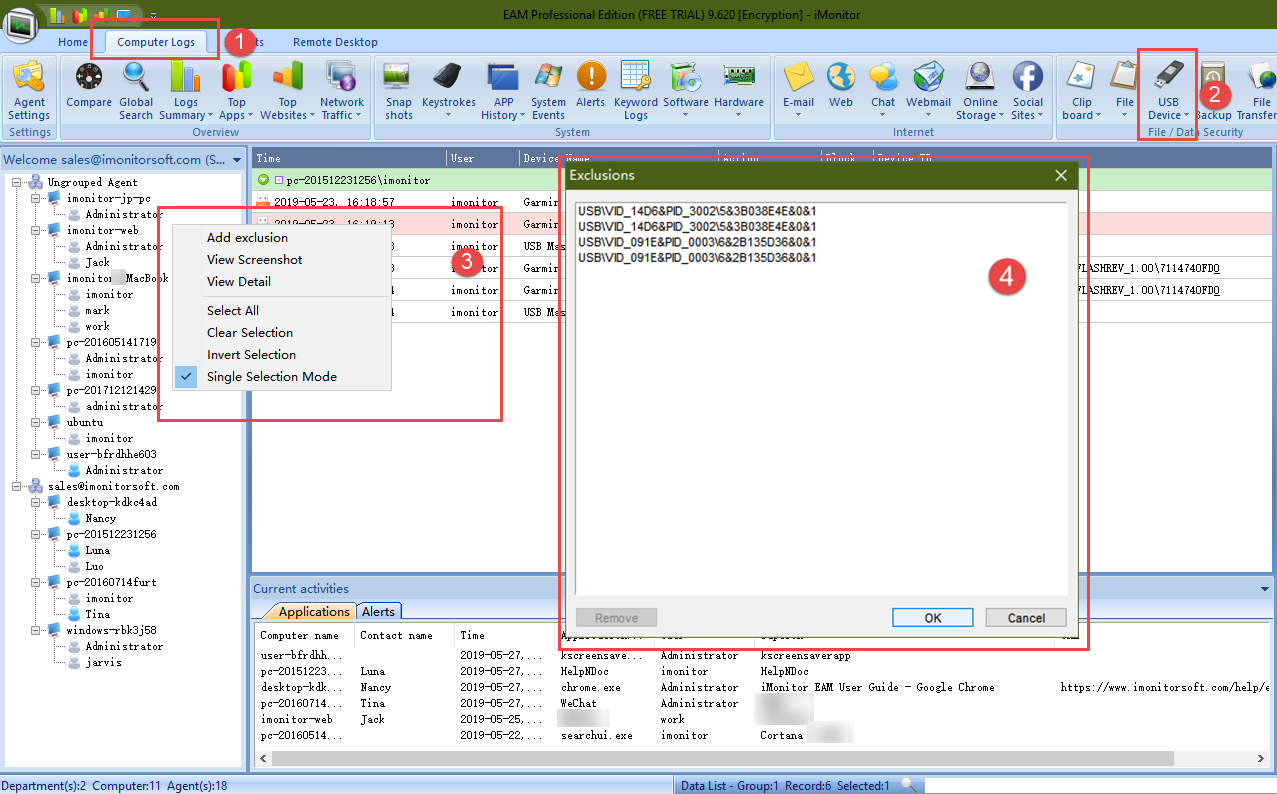Open Top Websites report

288,90
